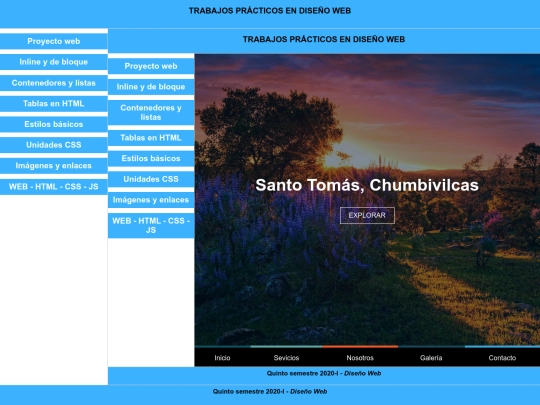
Task: Open WEB - HTML - CSS - JS outer sidebar
Action: coord(54,187)
